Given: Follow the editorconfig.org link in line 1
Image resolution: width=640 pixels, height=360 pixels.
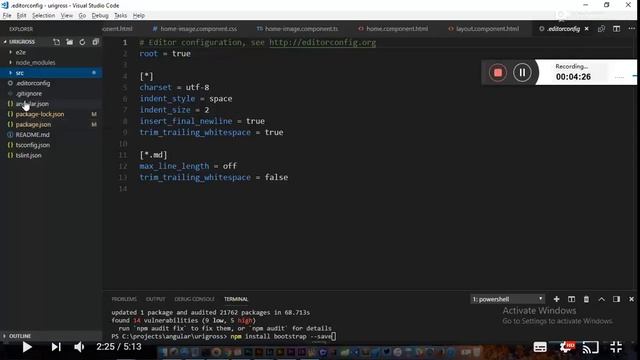Looking at the screenshot, I should [322, 42].
